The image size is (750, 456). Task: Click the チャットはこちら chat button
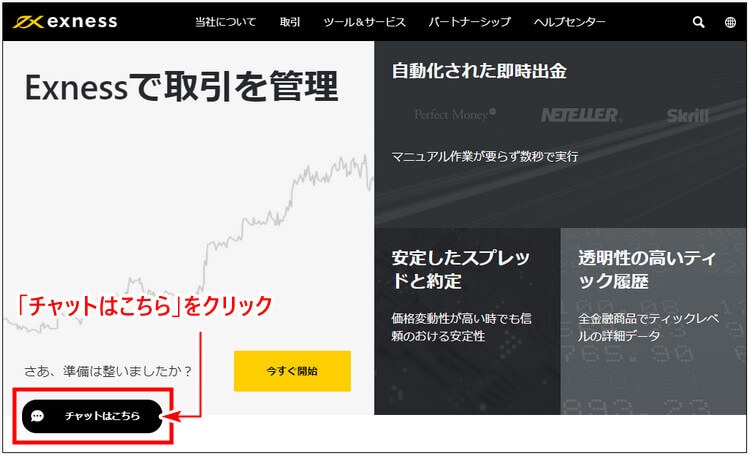pos(92,416)
